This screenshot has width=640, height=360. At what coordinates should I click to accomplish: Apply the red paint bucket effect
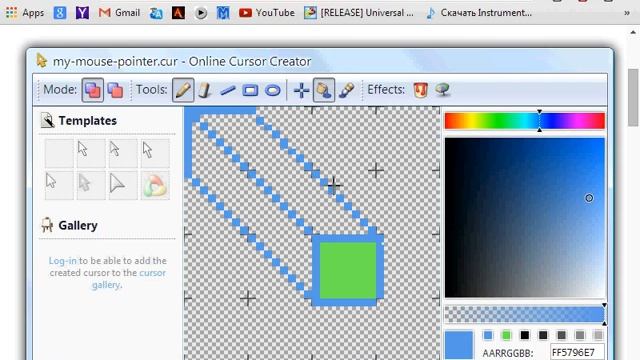pos(420,90)
